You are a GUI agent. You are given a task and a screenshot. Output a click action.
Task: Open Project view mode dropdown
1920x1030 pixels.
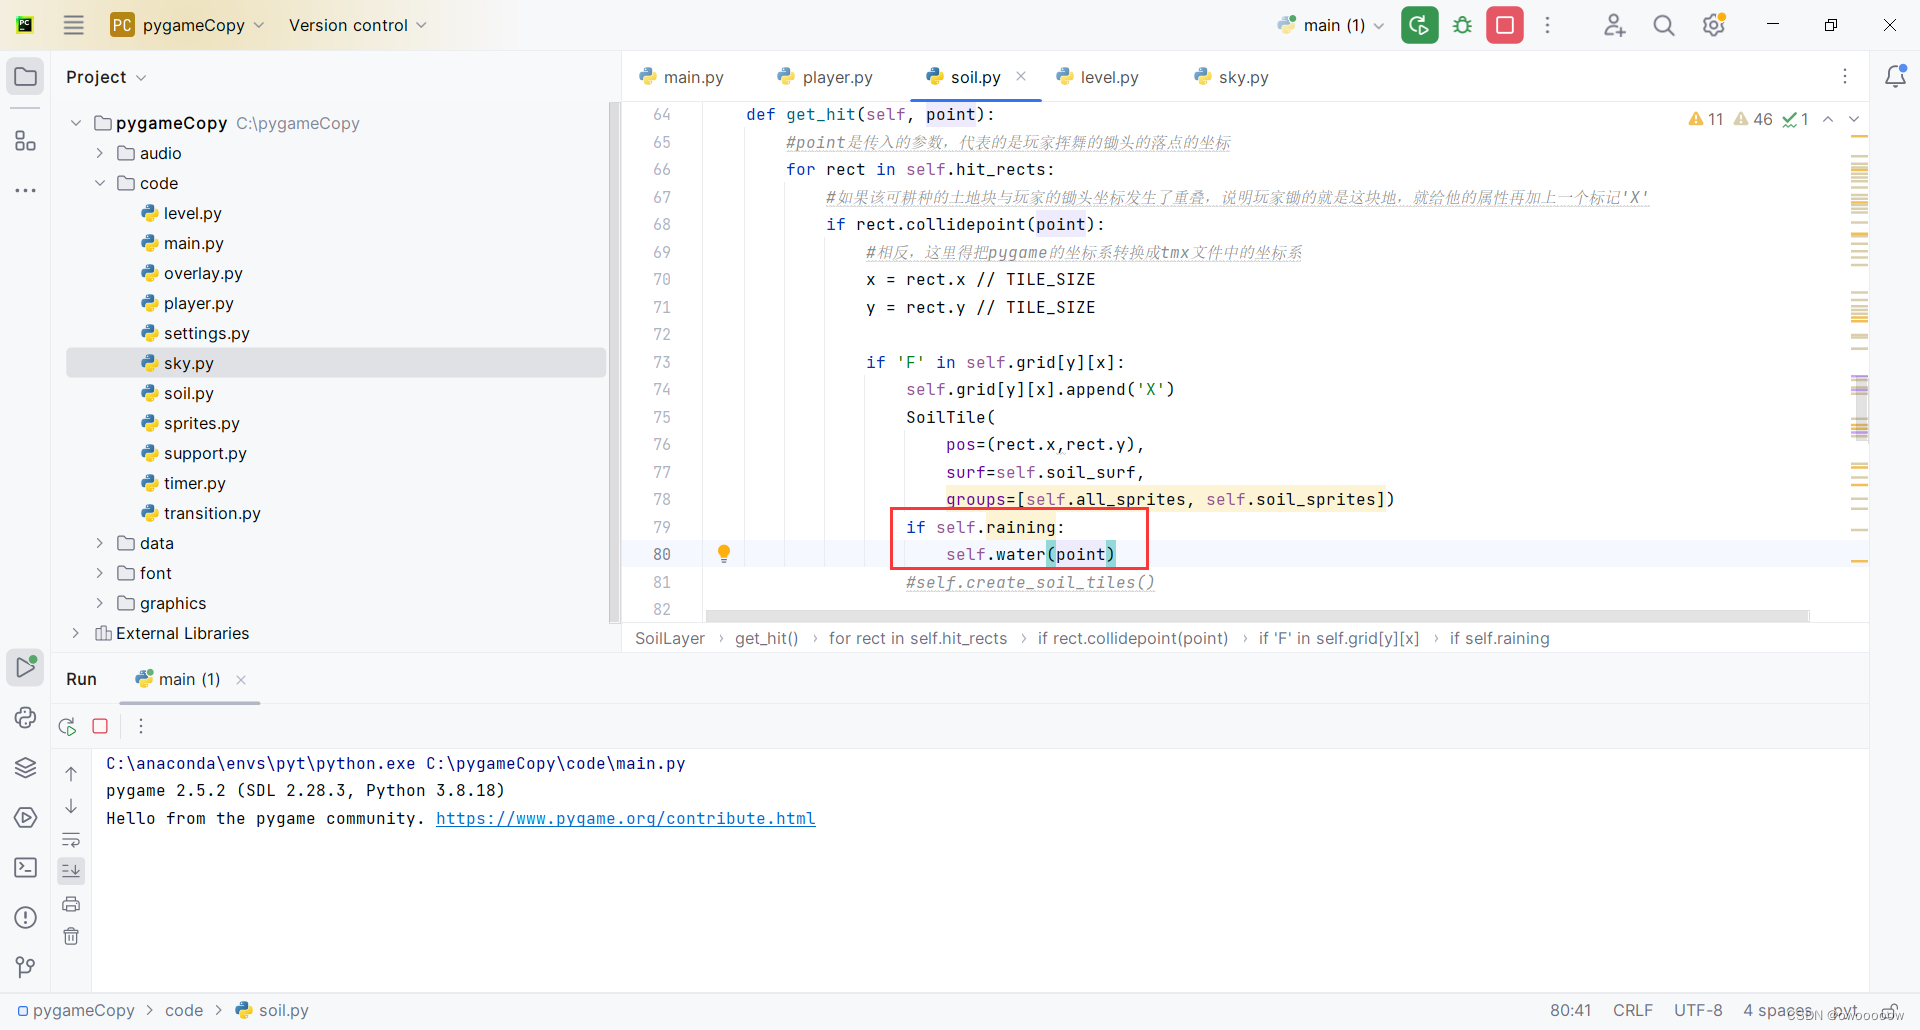106,77
